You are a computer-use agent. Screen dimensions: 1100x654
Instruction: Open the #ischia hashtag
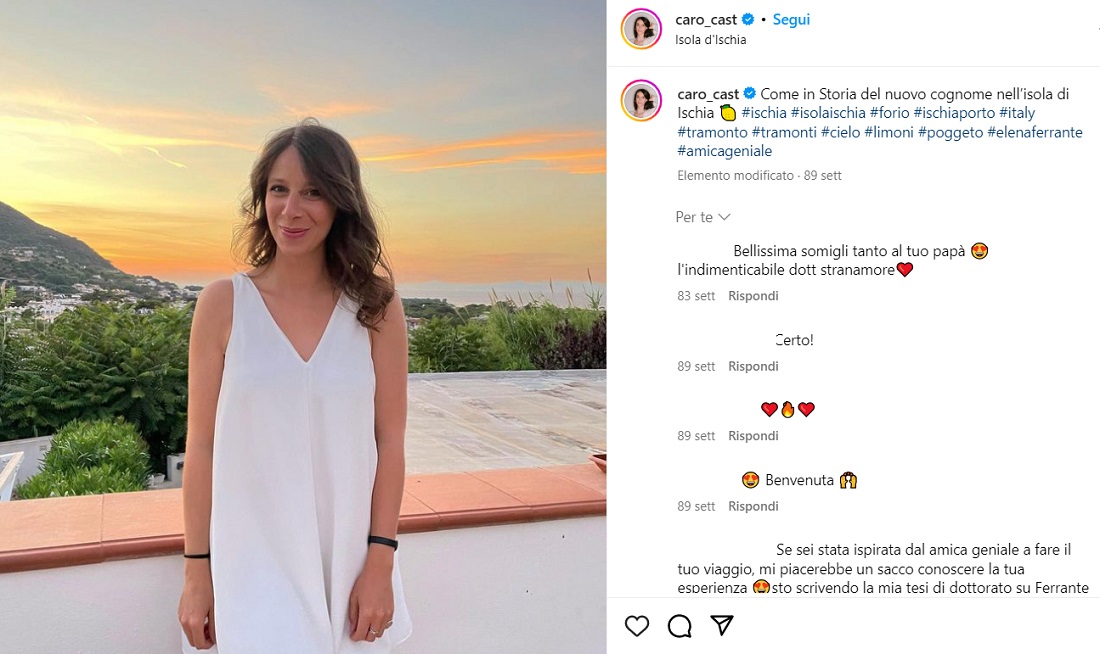[x=764, y=113]
